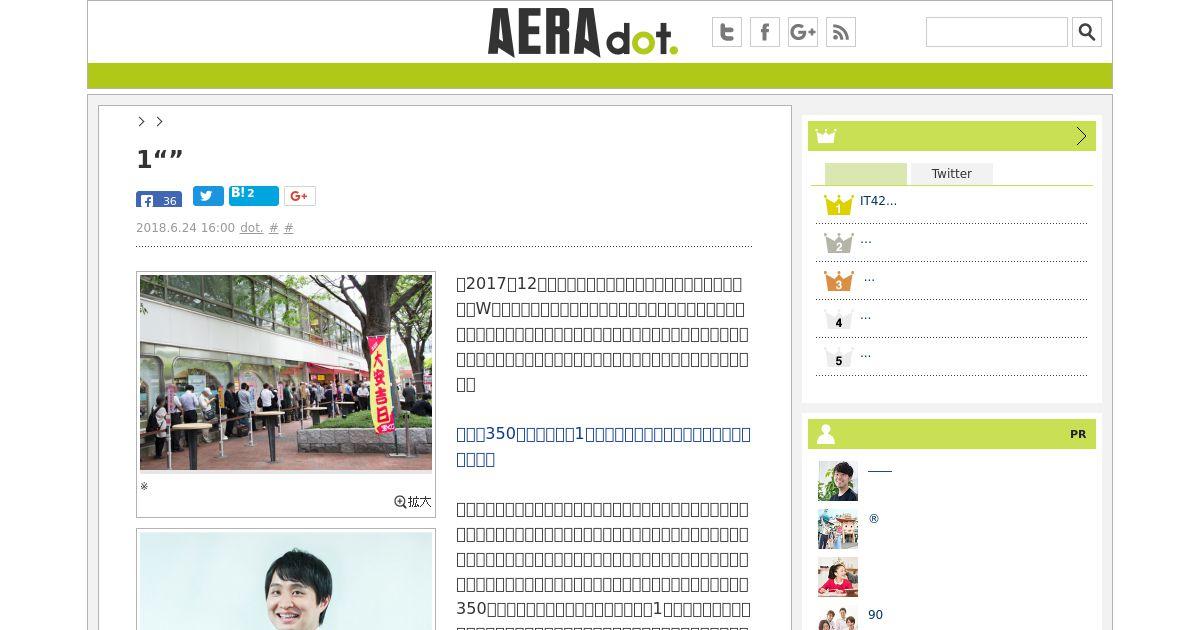This screenshot has width=1200, height=630.
Task: Share the article via Facebook button showing 36
Action: 159,199
